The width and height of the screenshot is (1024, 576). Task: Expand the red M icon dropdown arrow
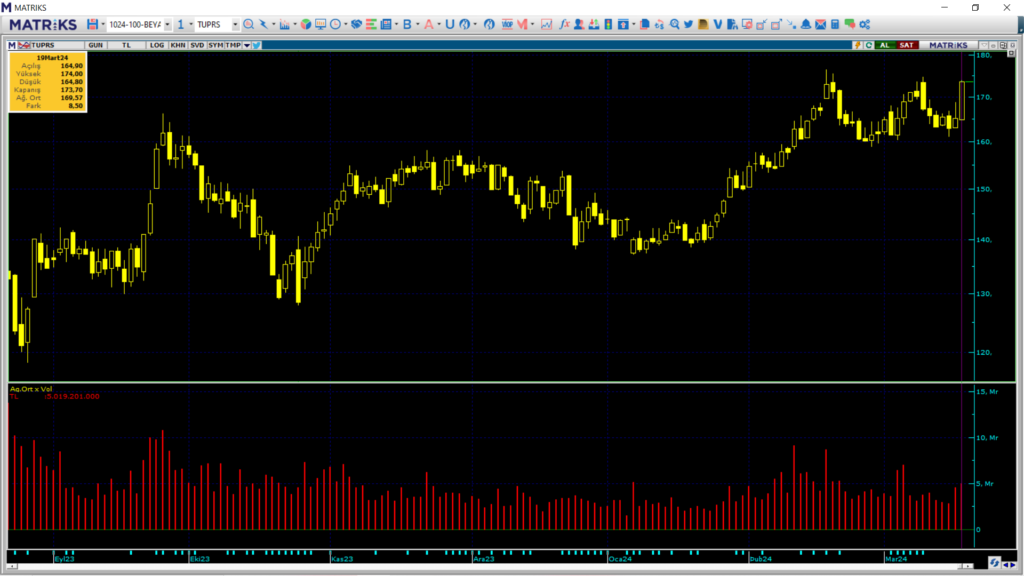coord(532,24)
